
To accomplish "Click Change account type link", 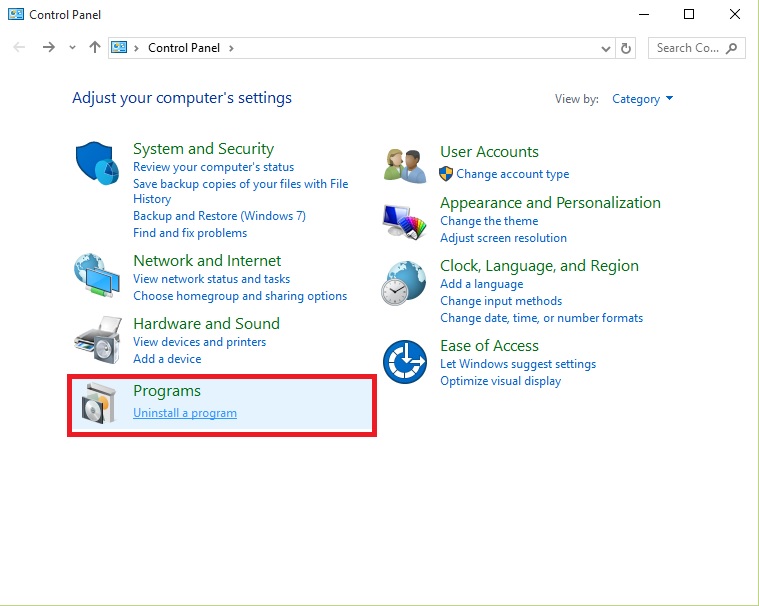I will (x=513, y=174).
